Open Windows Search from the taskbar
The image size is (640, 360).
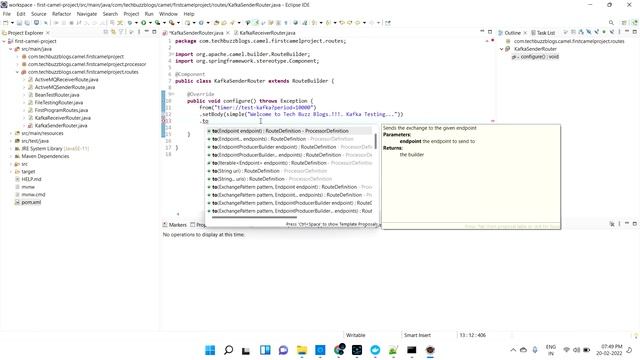point(229,350)
